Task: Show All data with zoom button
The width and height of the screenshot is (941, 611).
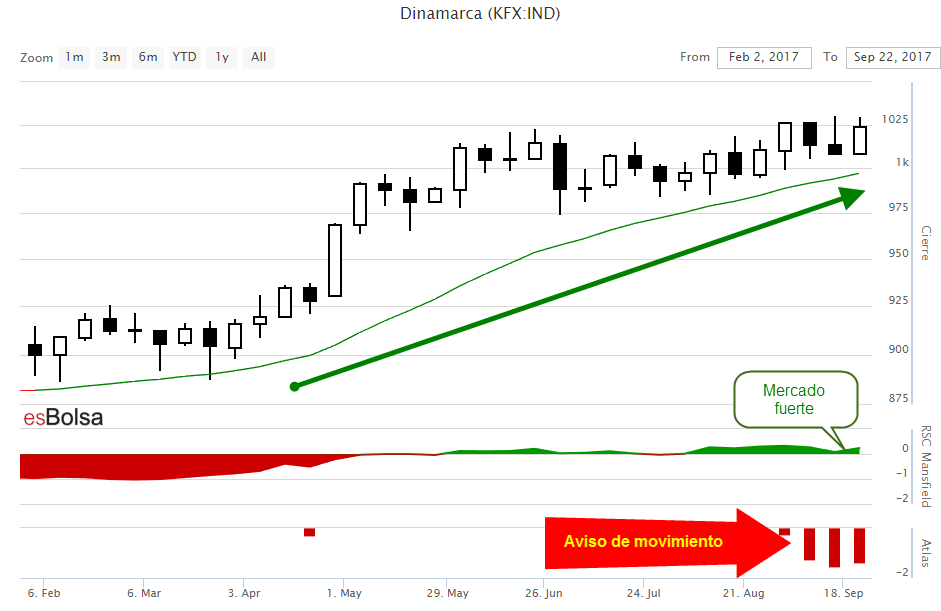Action: pos(259,57)
